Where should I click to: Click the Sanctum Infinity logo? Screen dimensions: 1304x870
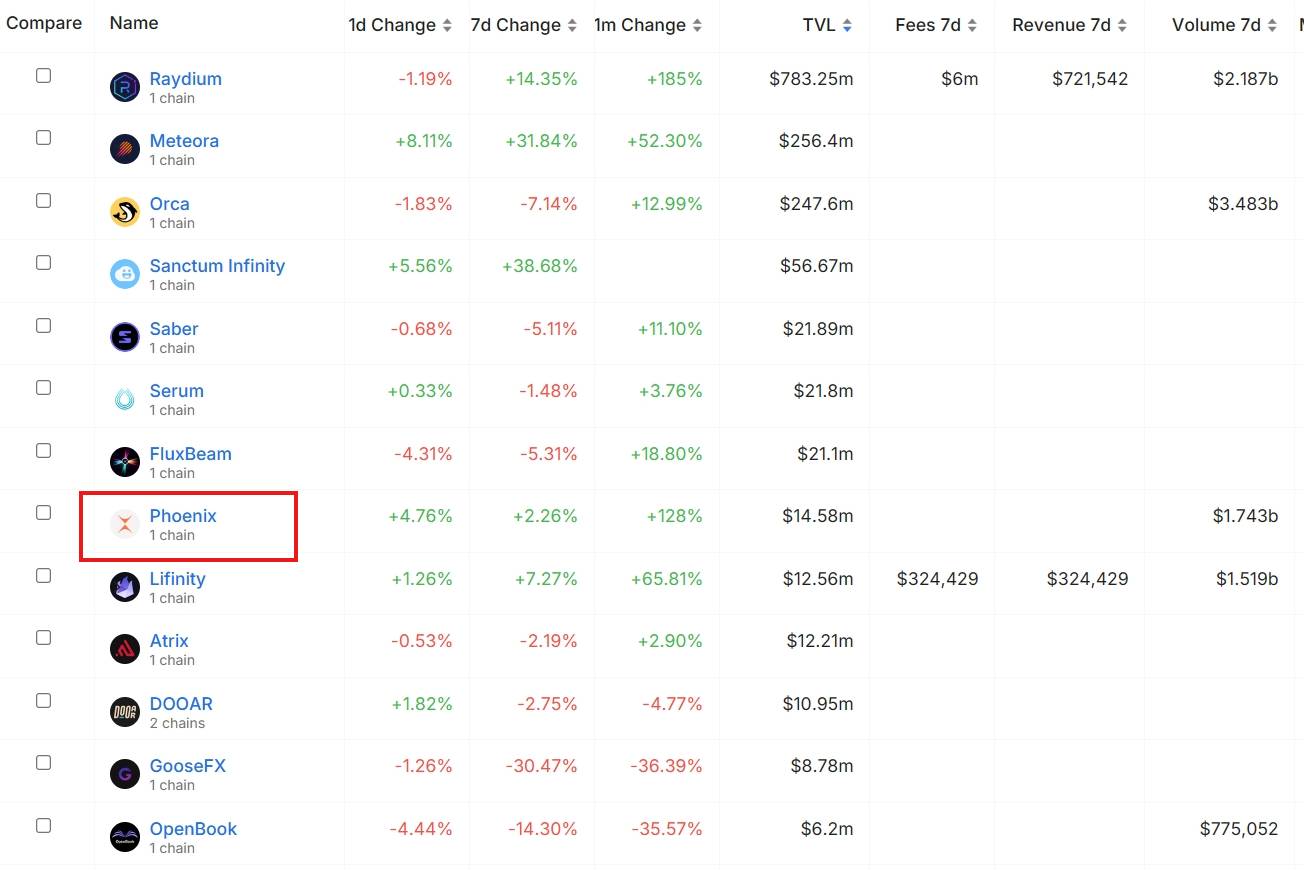[x=125, y=274]
